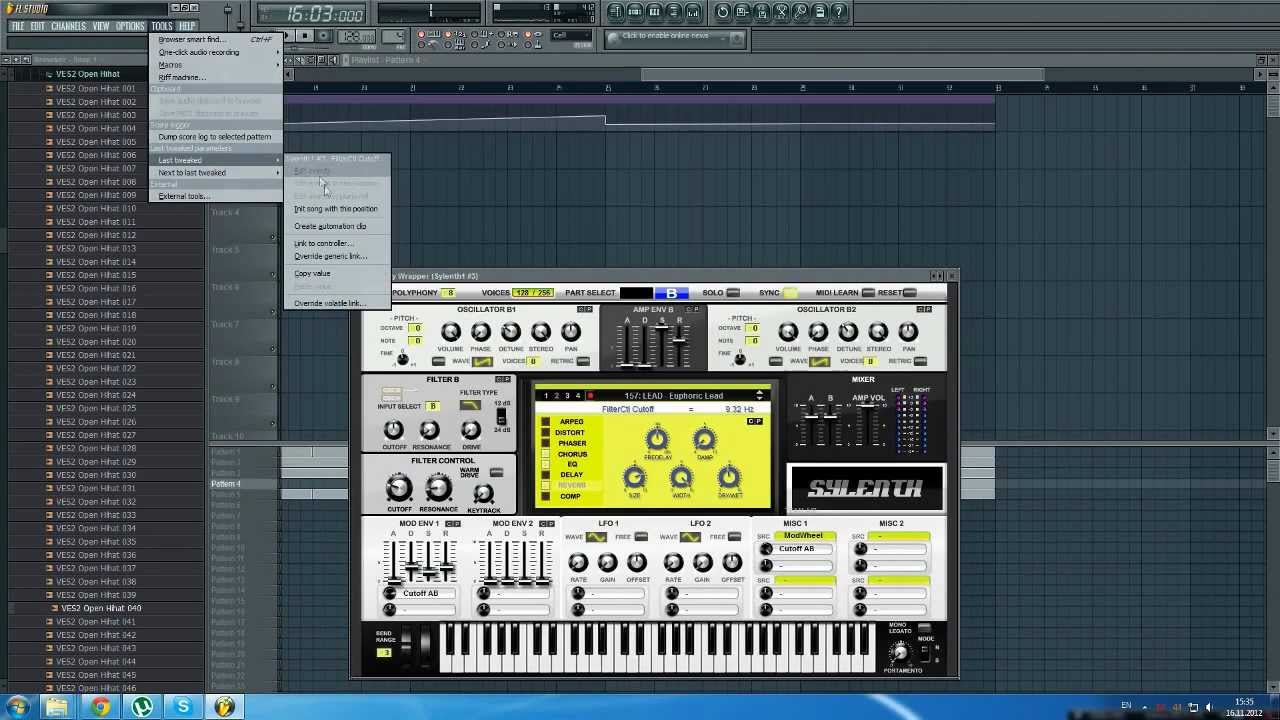
Task: Toggle the Warm Drive switch
Action: [496, 472]
